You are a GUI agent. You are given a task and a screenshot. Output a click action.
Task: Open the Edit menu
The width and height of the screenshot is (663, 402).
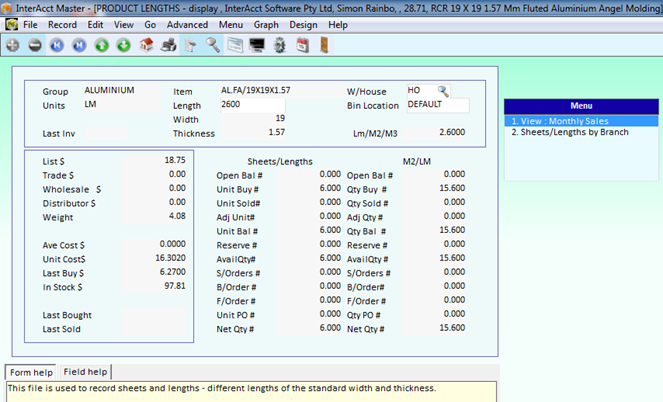coord(95,25)
